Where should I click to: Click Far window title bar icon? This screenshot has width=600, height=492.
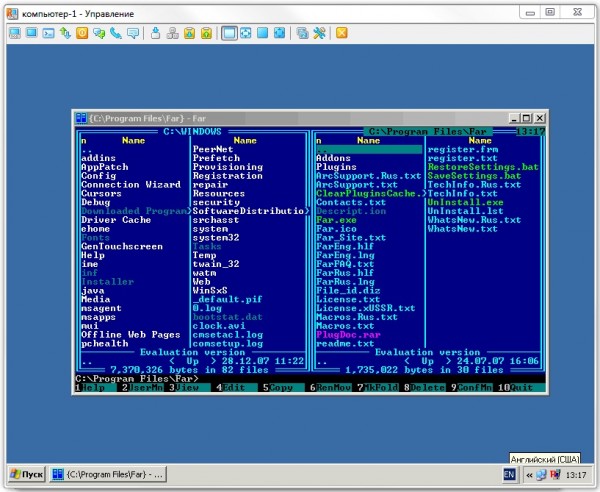81,118
